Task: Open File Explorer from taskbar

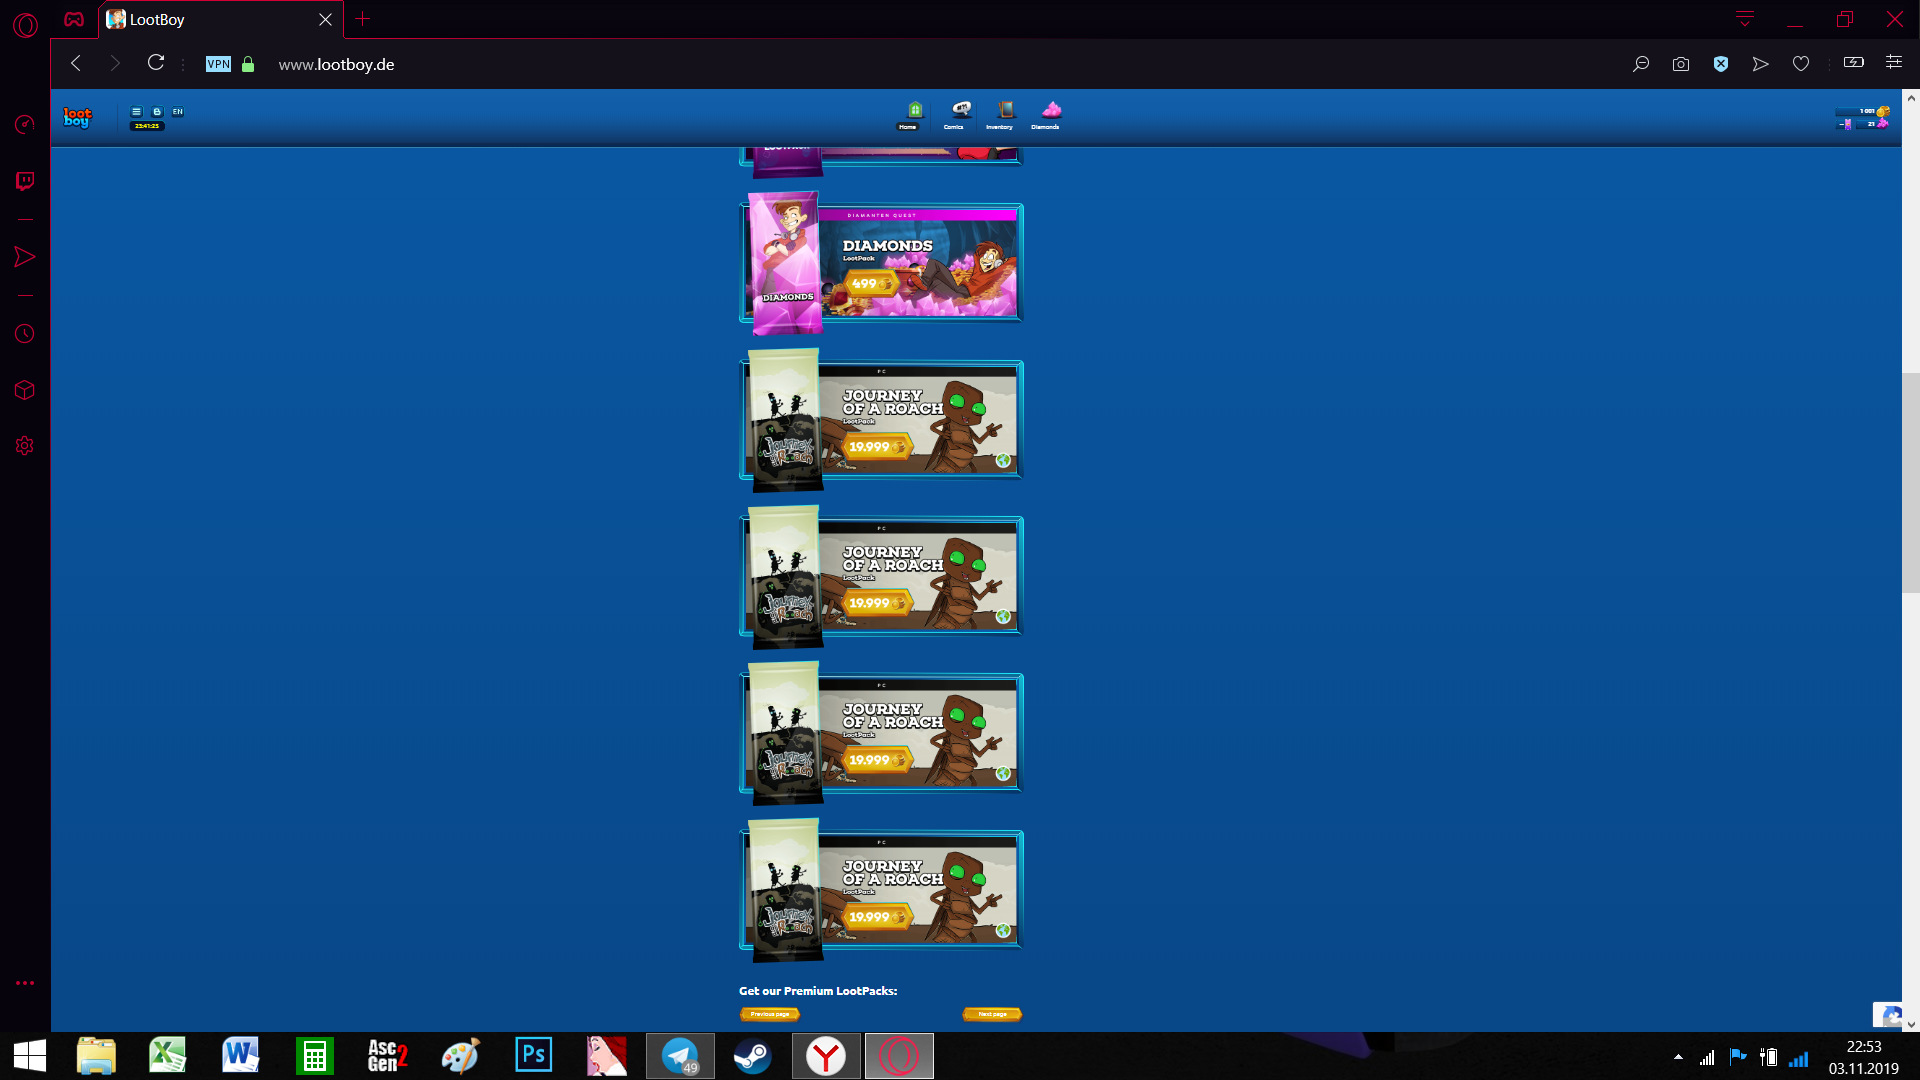Action: pyautogui.click(x=96, y=1056)
